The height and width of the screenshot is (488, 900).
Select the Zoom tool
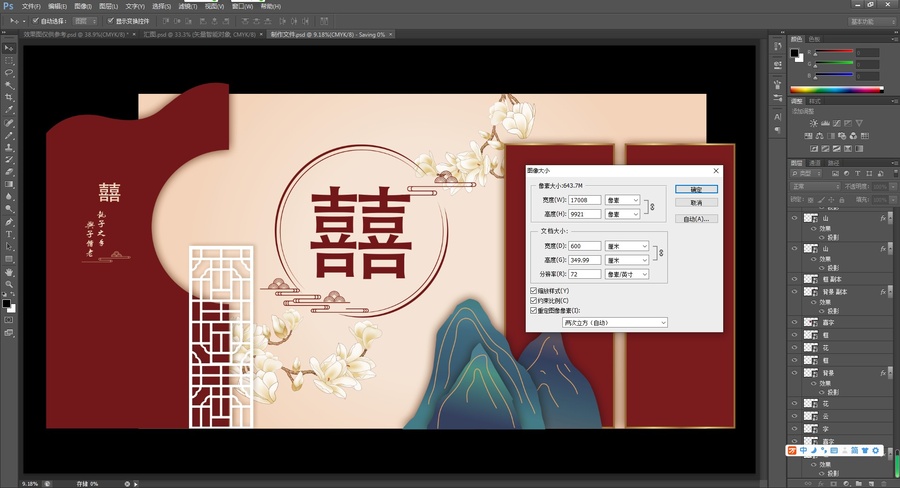9,284
